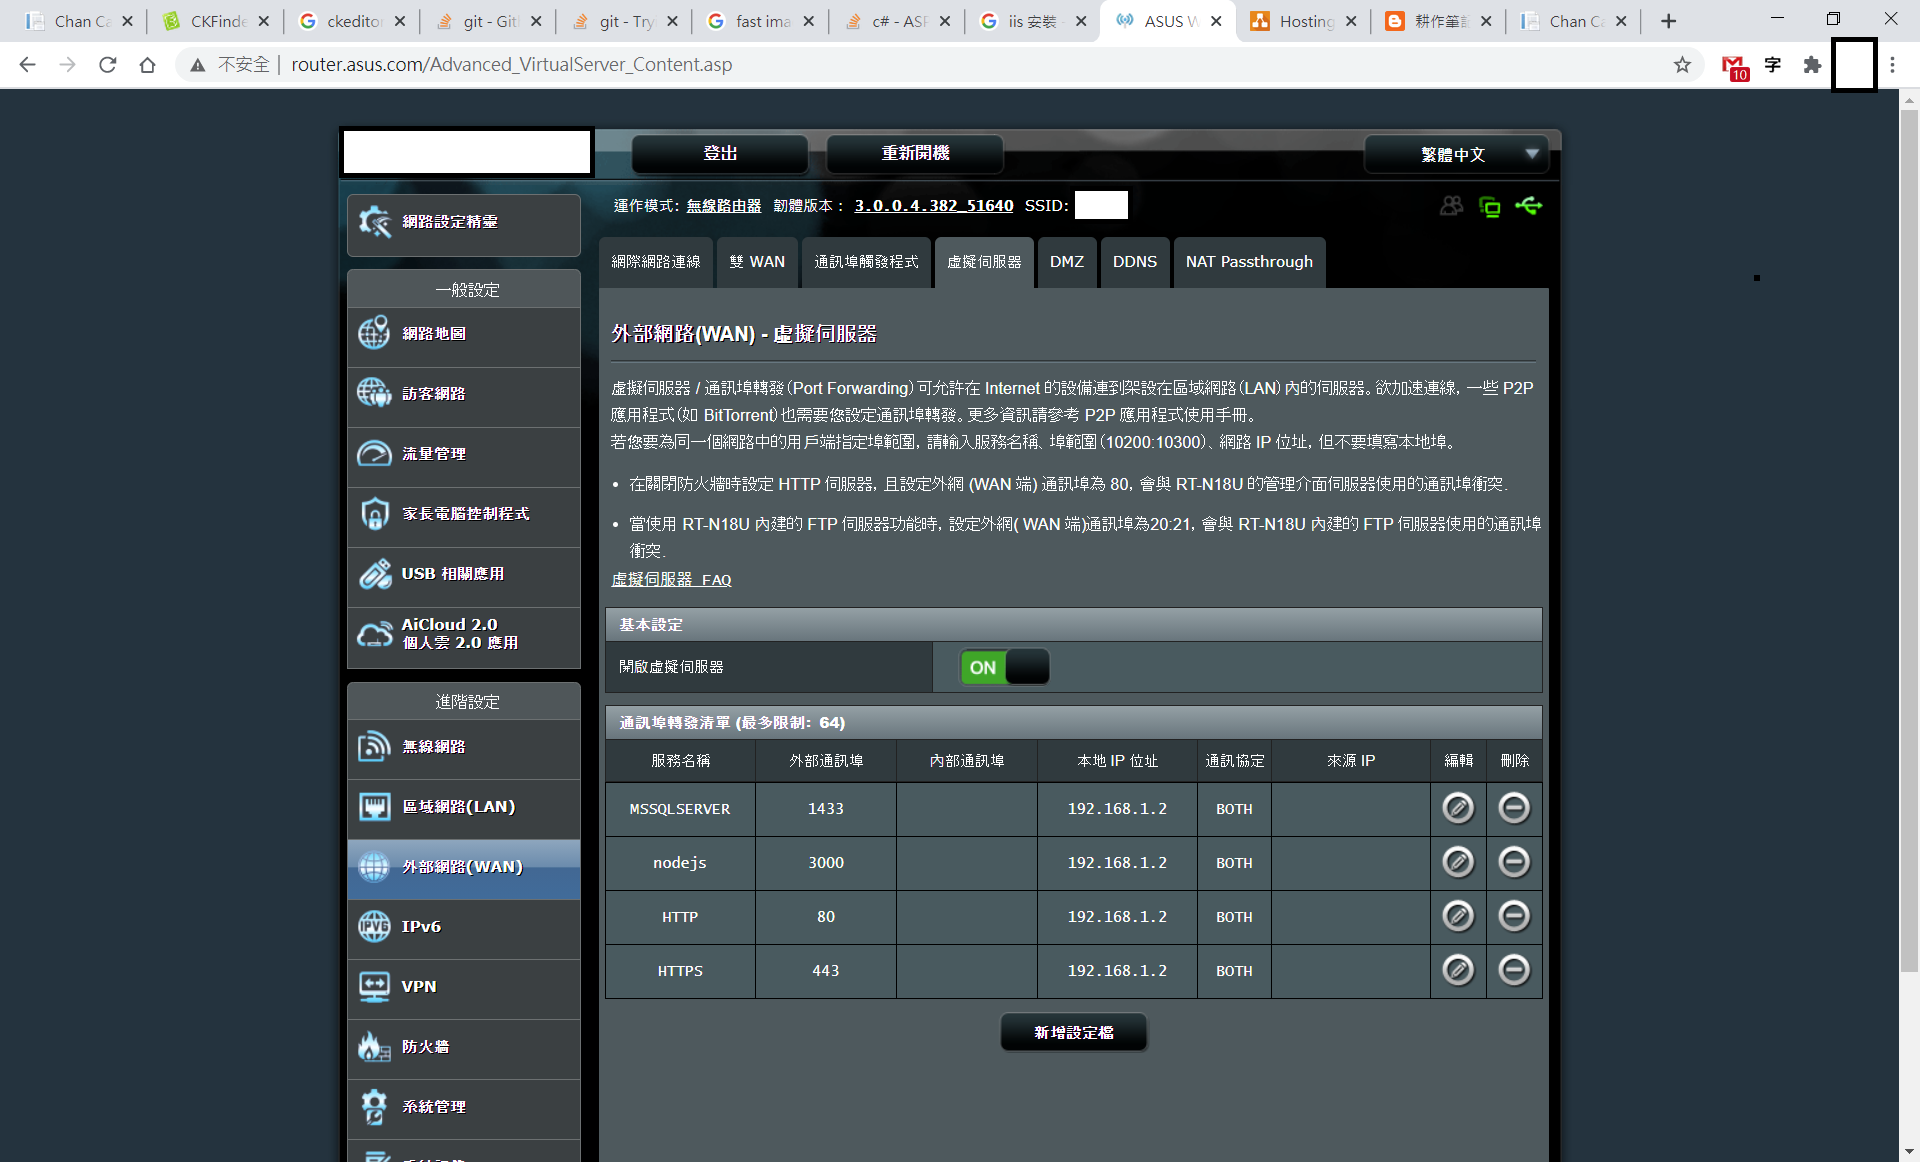Delete the MSSQLSERVER port forwarding rule

click(1514, 808)
